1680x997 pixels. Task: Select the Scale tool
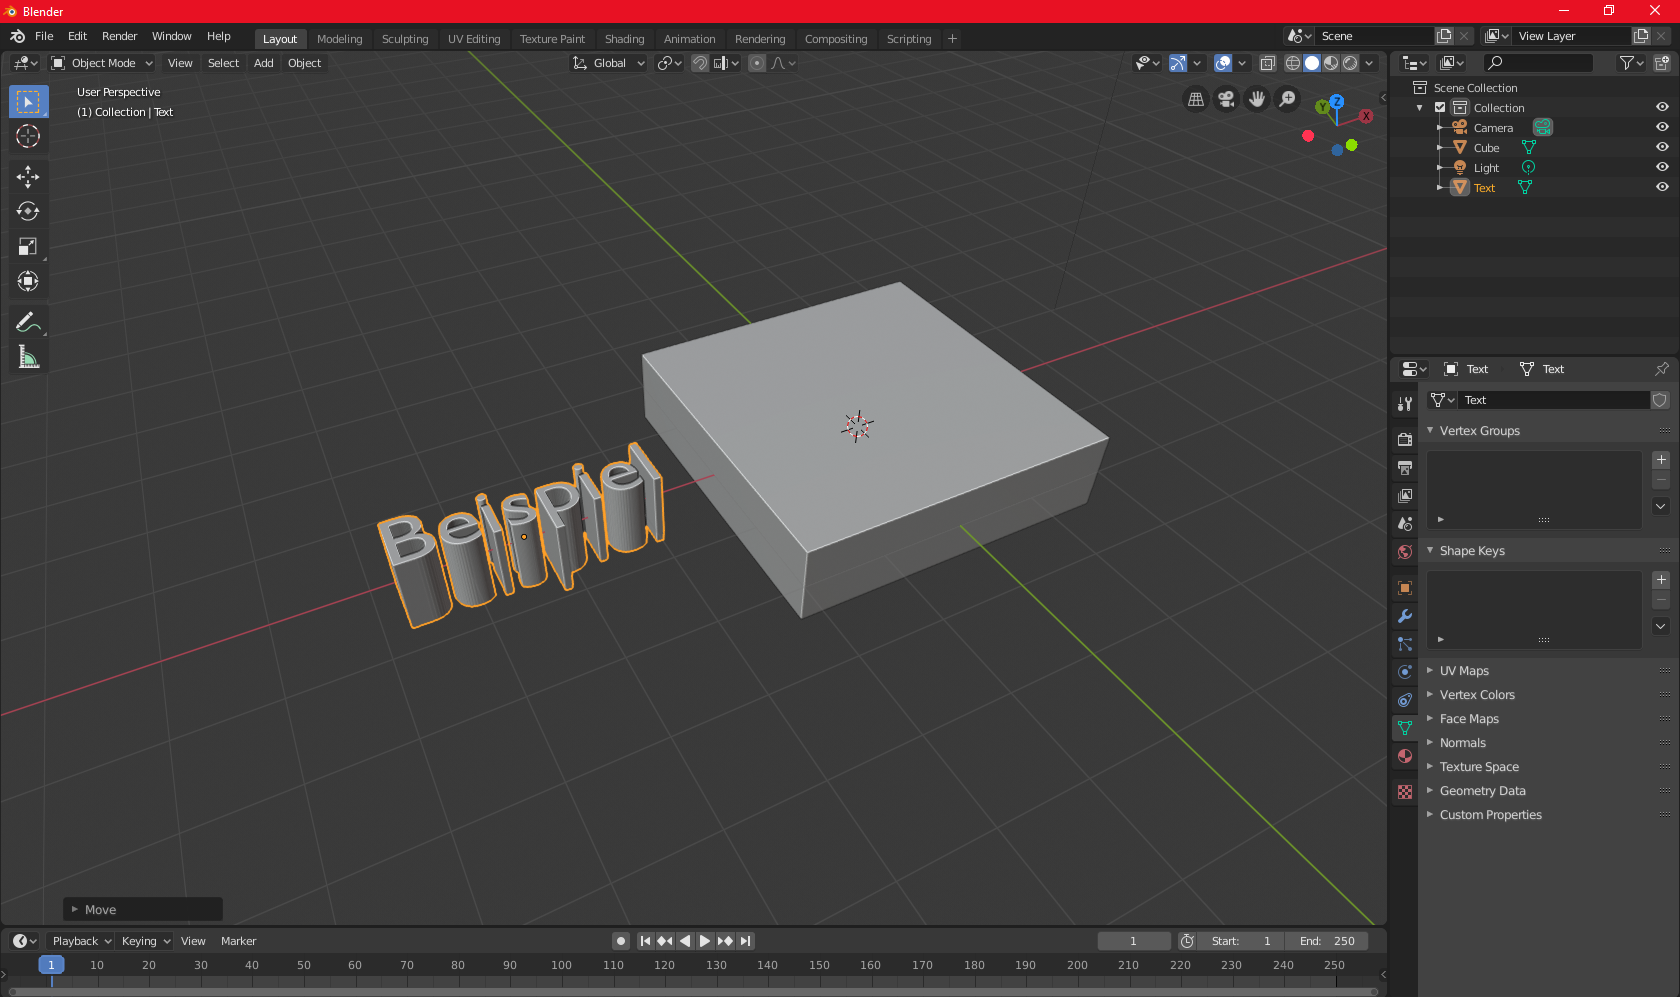28,247
